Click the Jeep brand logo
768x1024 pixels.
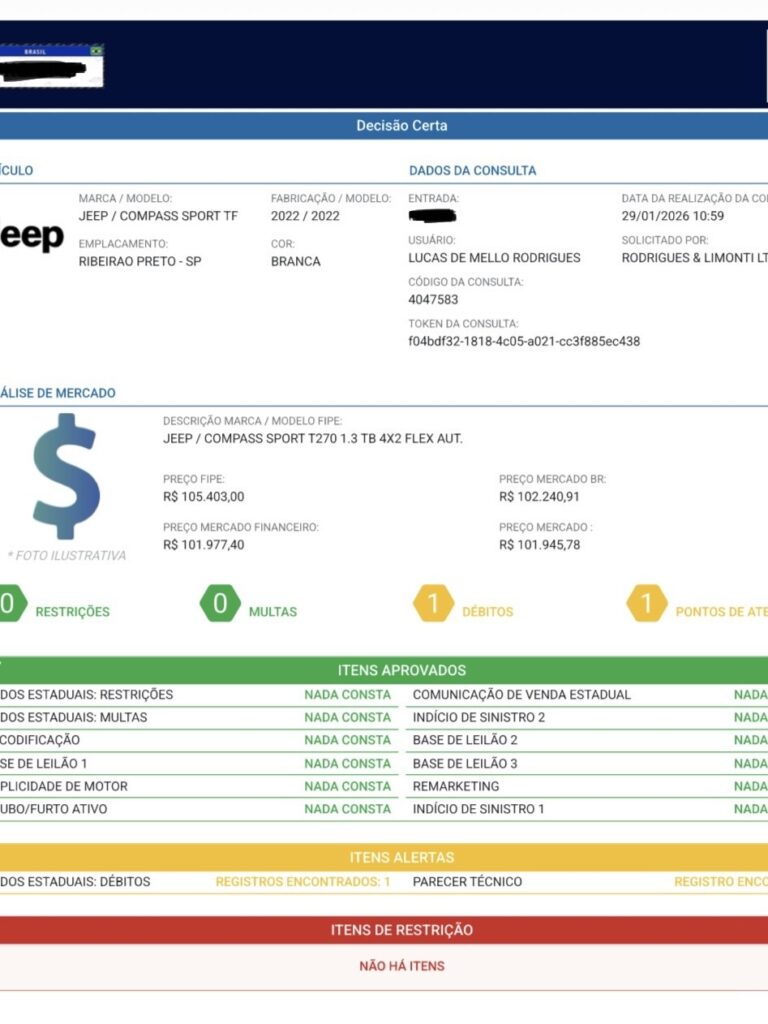click(31, 236)
